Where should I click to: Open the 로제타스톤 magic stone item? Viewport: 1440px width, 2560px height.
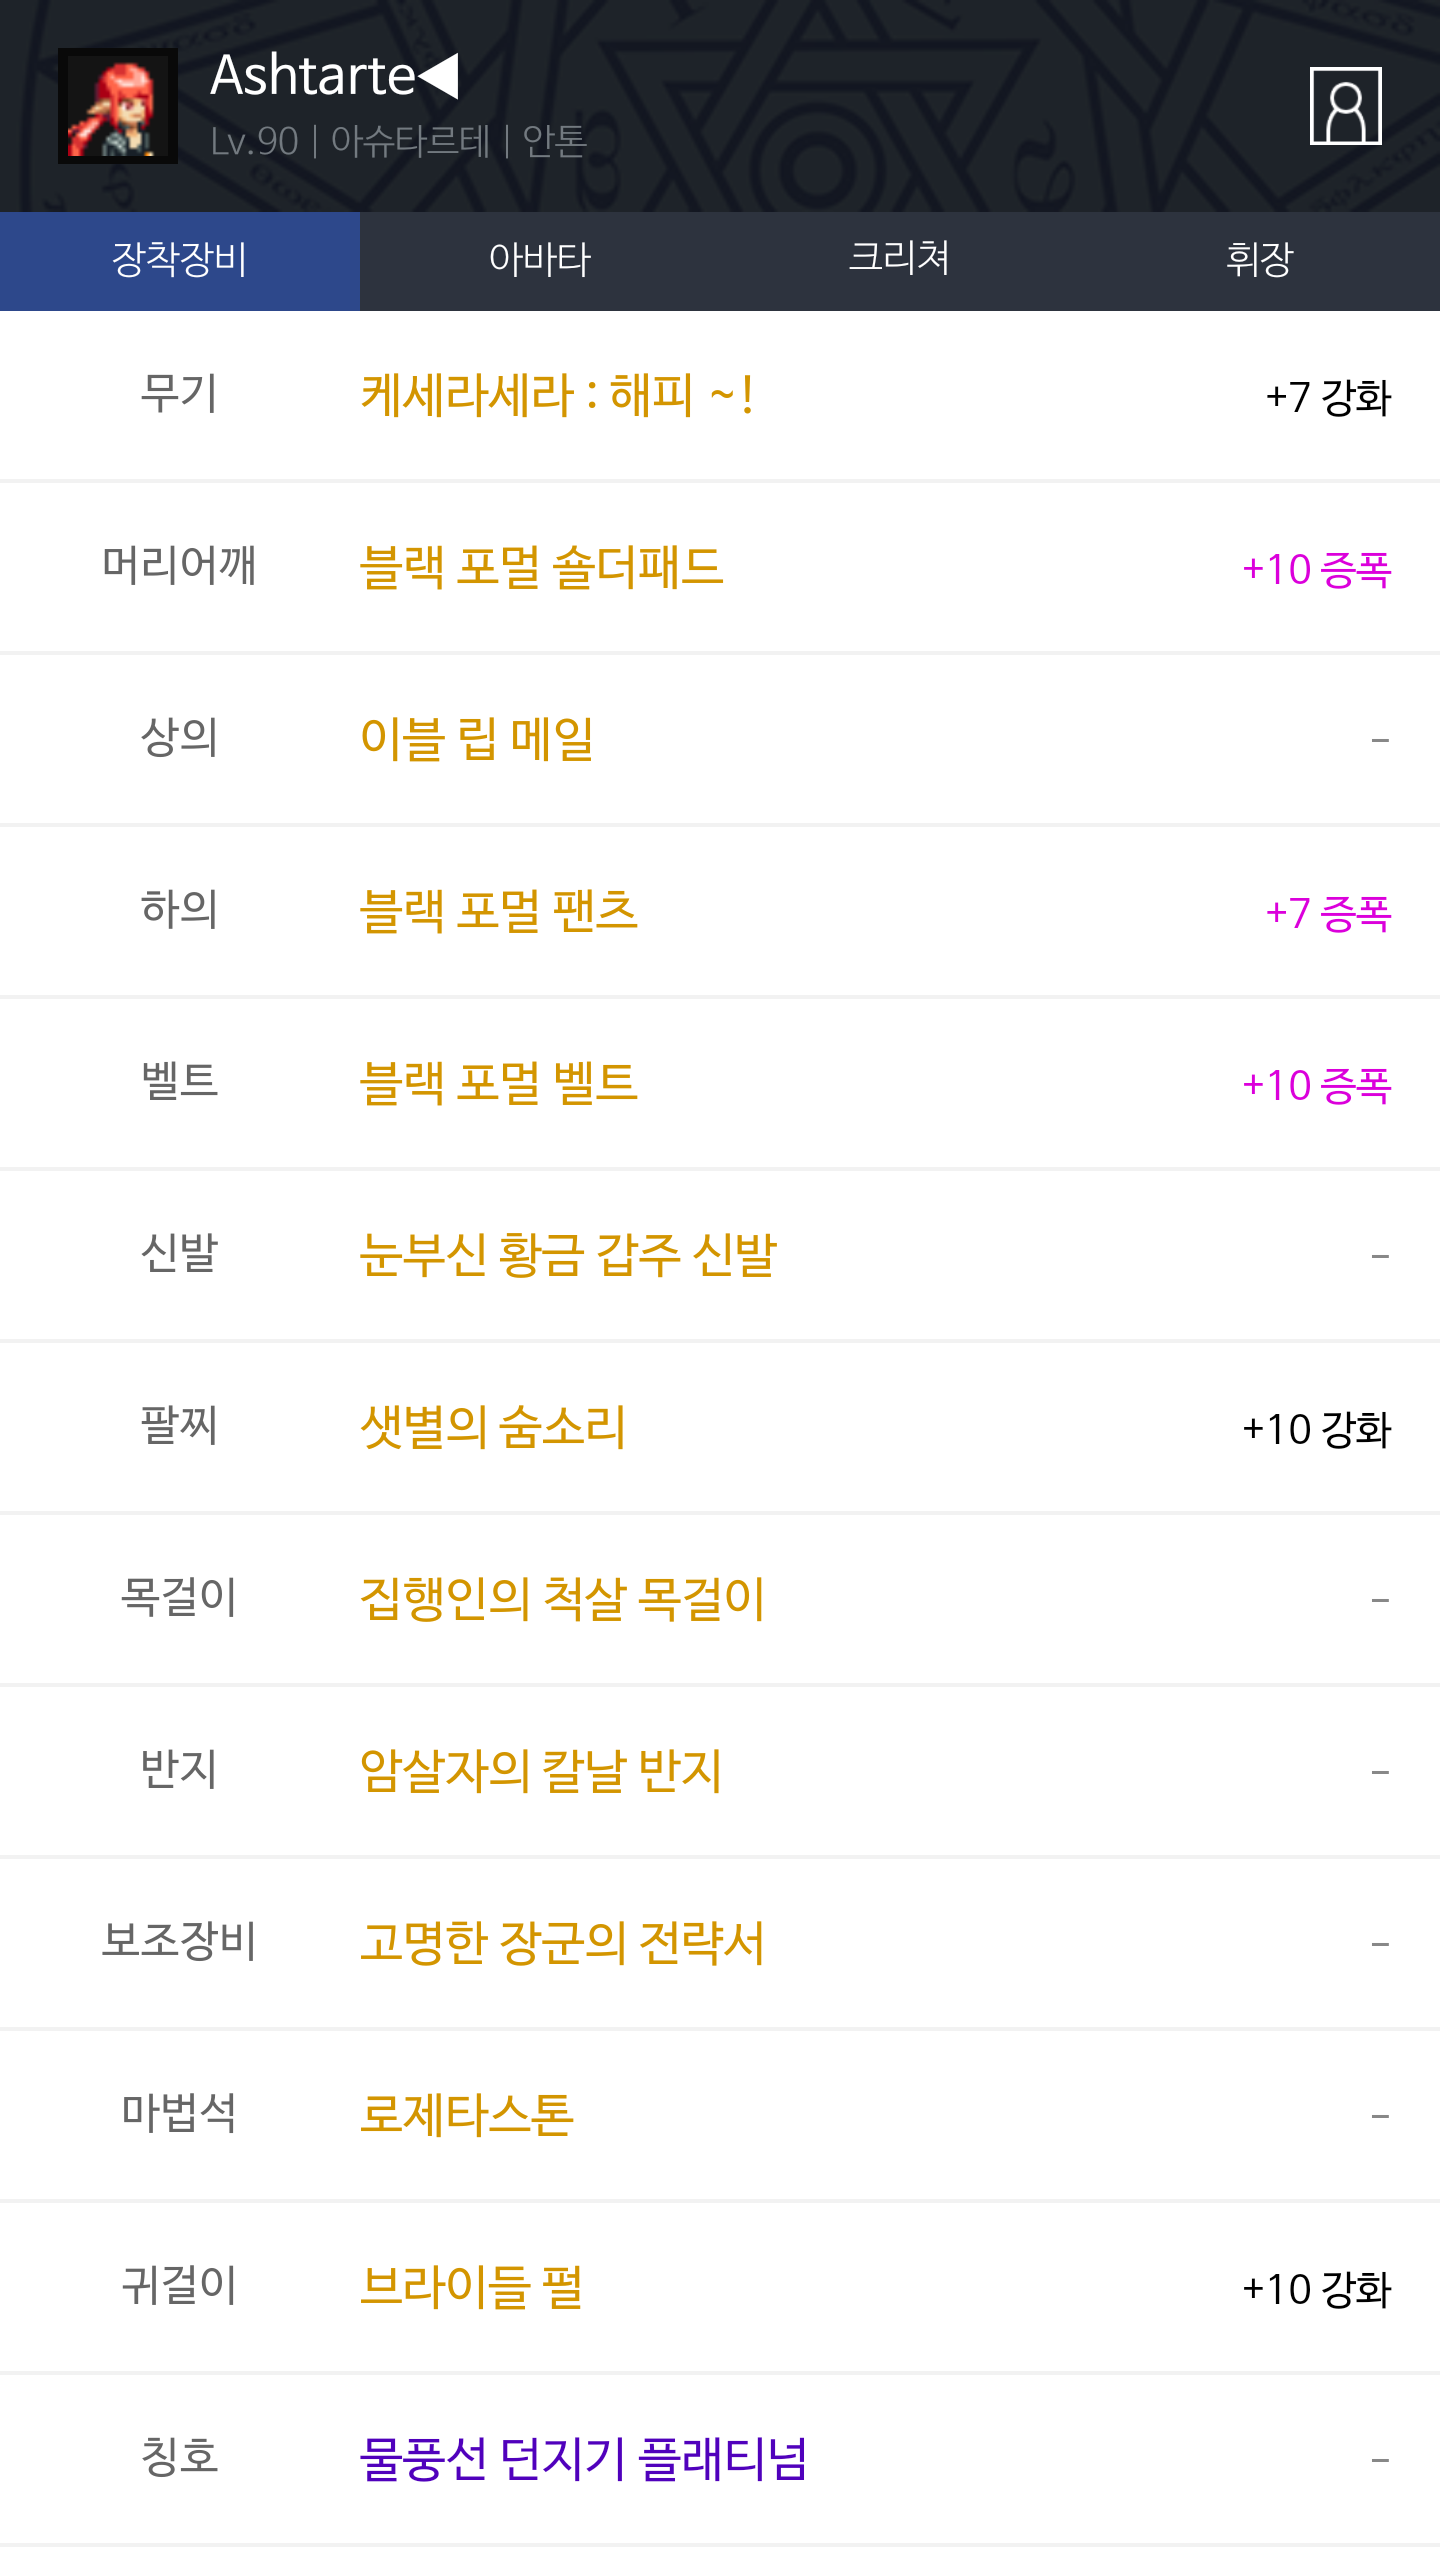coord(467,2116)
